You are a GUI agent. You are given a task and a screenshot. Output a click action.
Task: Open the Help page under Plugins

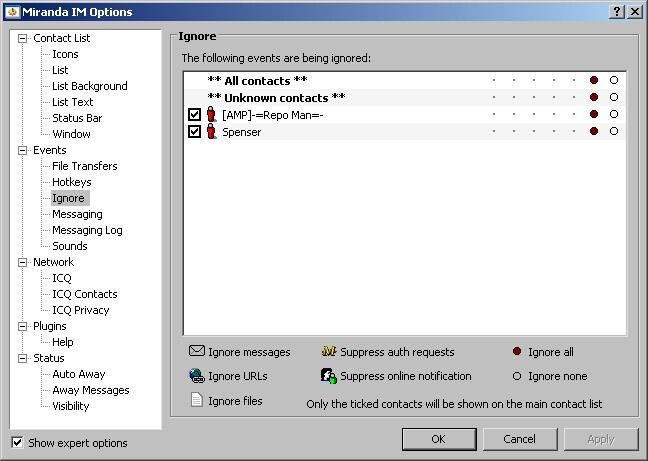63,342
